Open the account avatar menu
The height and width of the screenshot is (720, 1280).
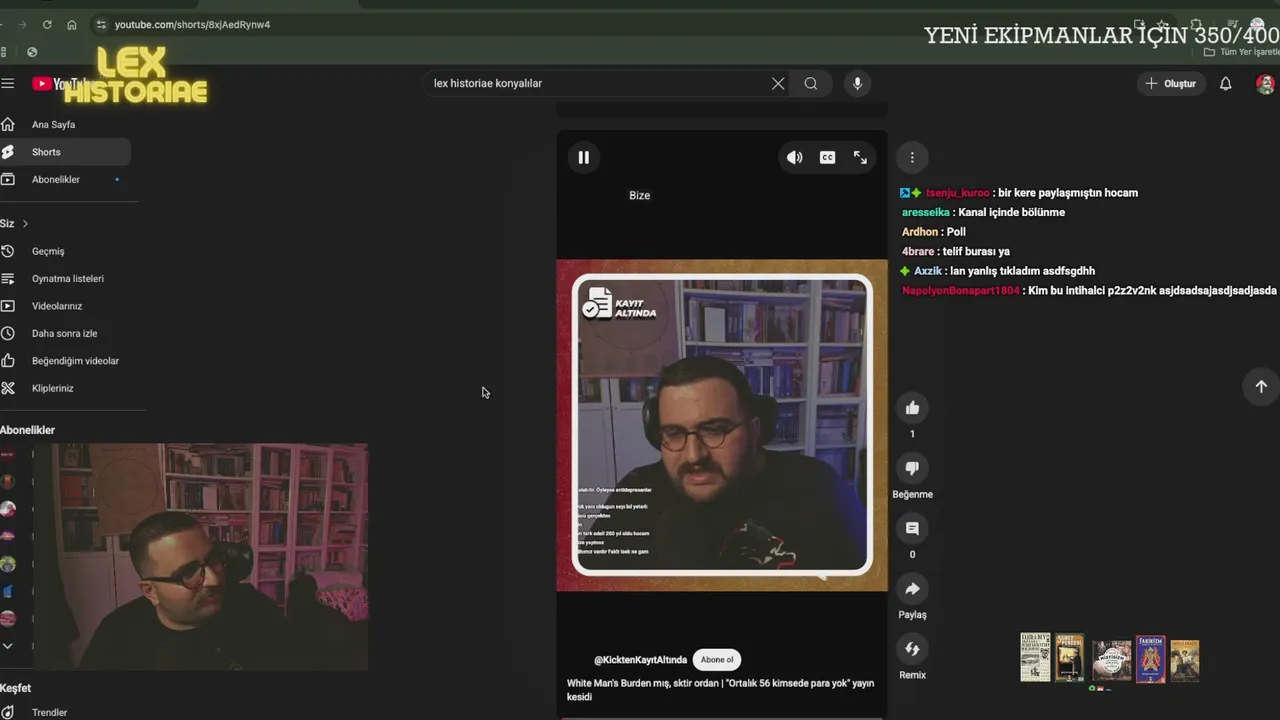coord(1265,84)
